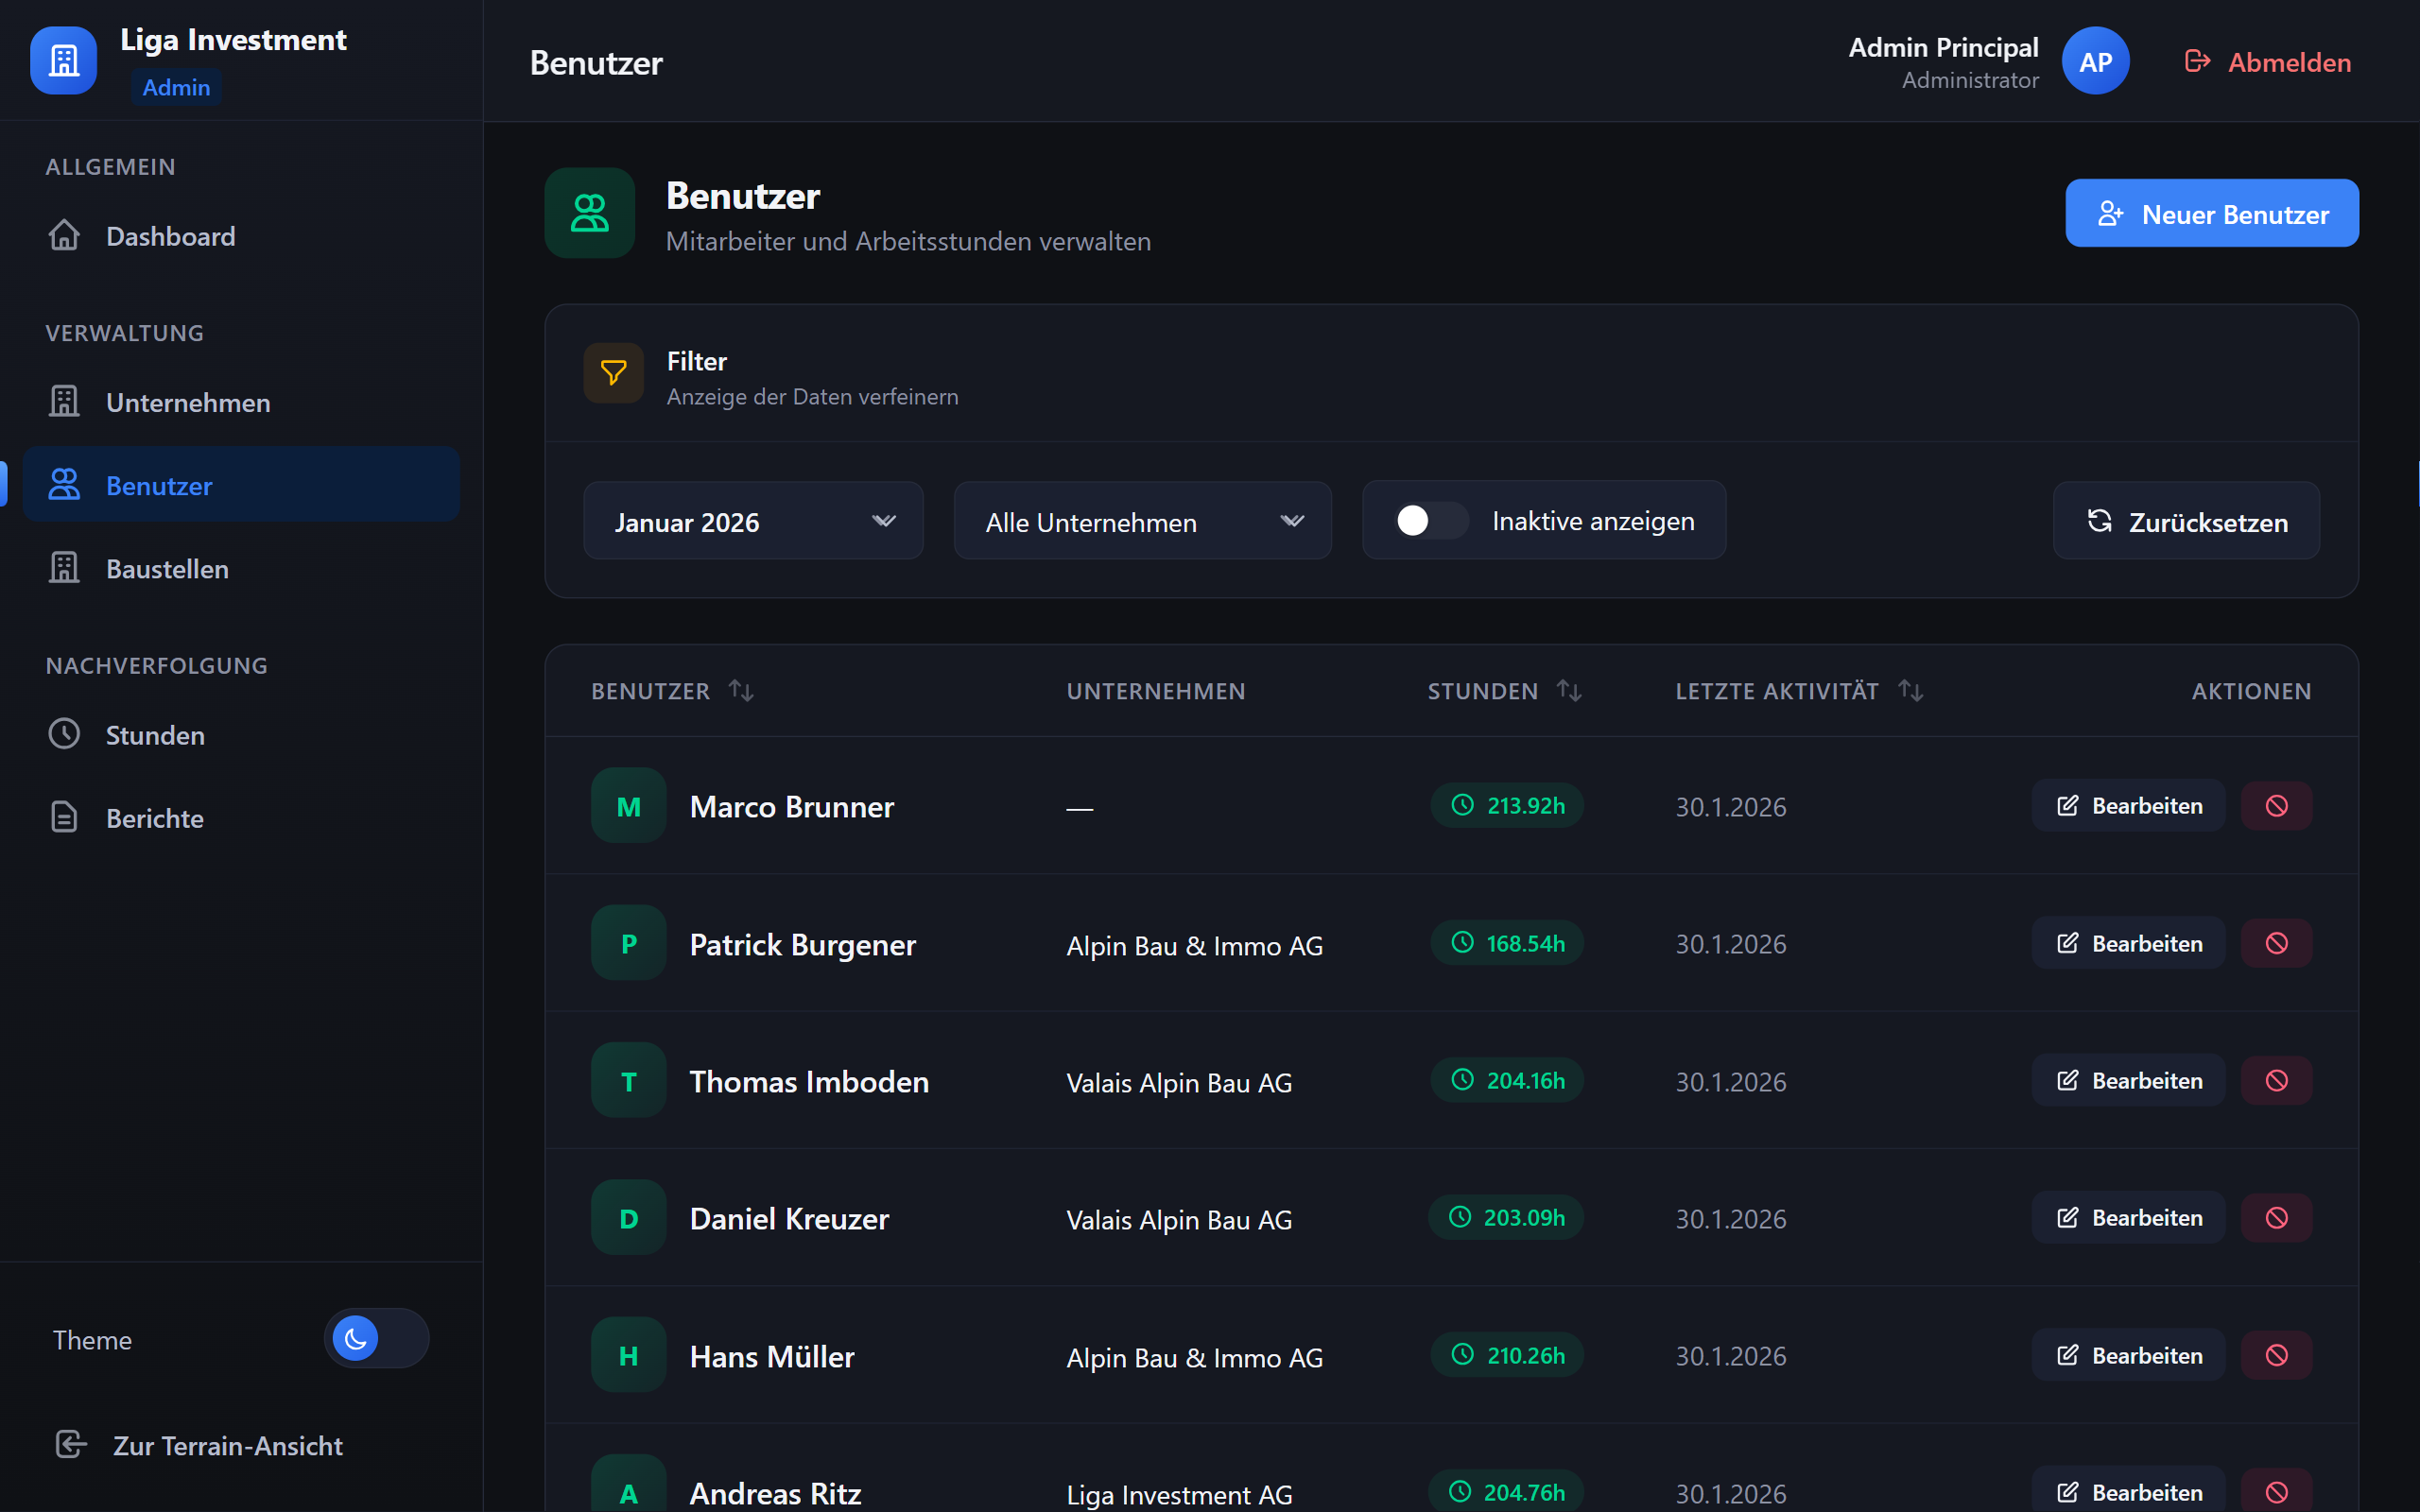
Task: Click the deactivate icon for Marco Brunner
Action: click(2276, 806)
